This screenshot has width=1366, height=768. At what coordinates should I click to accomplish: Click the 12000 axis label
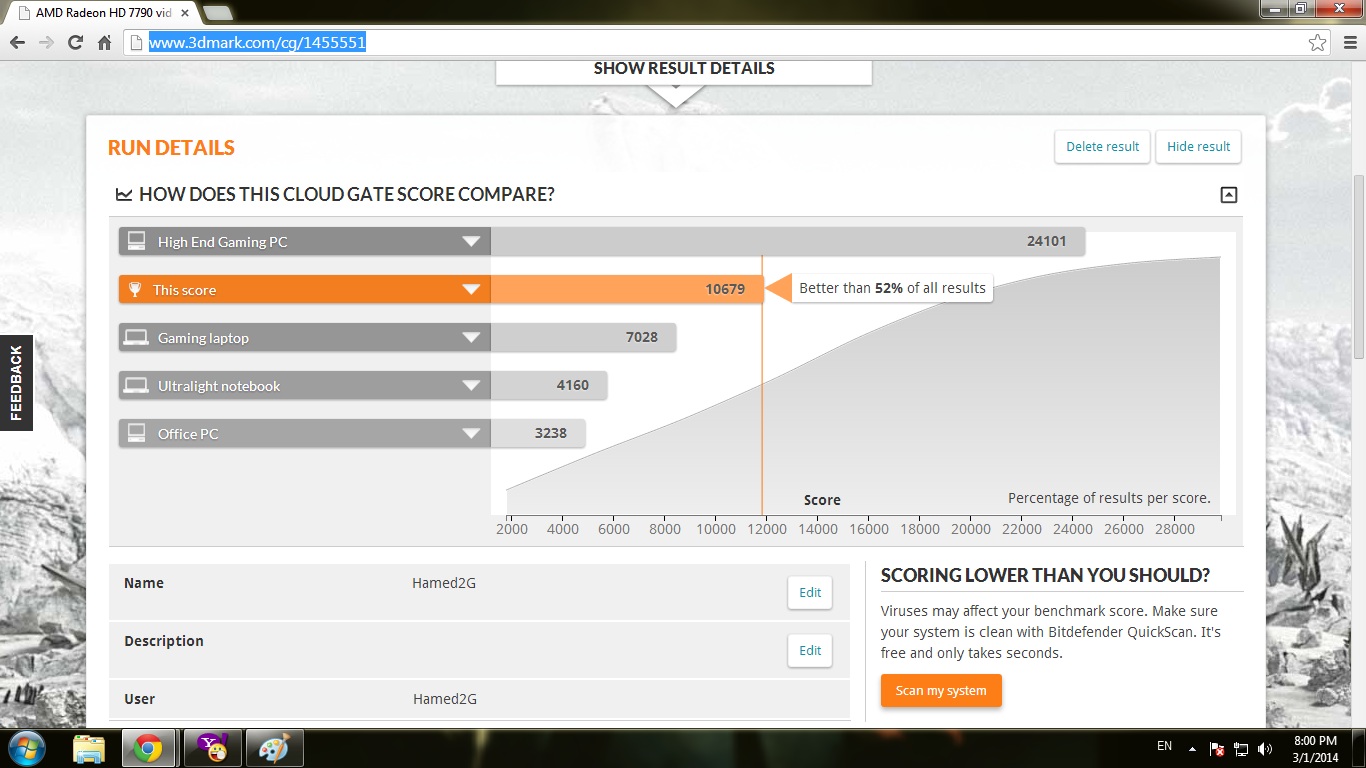tap(767, 529)
